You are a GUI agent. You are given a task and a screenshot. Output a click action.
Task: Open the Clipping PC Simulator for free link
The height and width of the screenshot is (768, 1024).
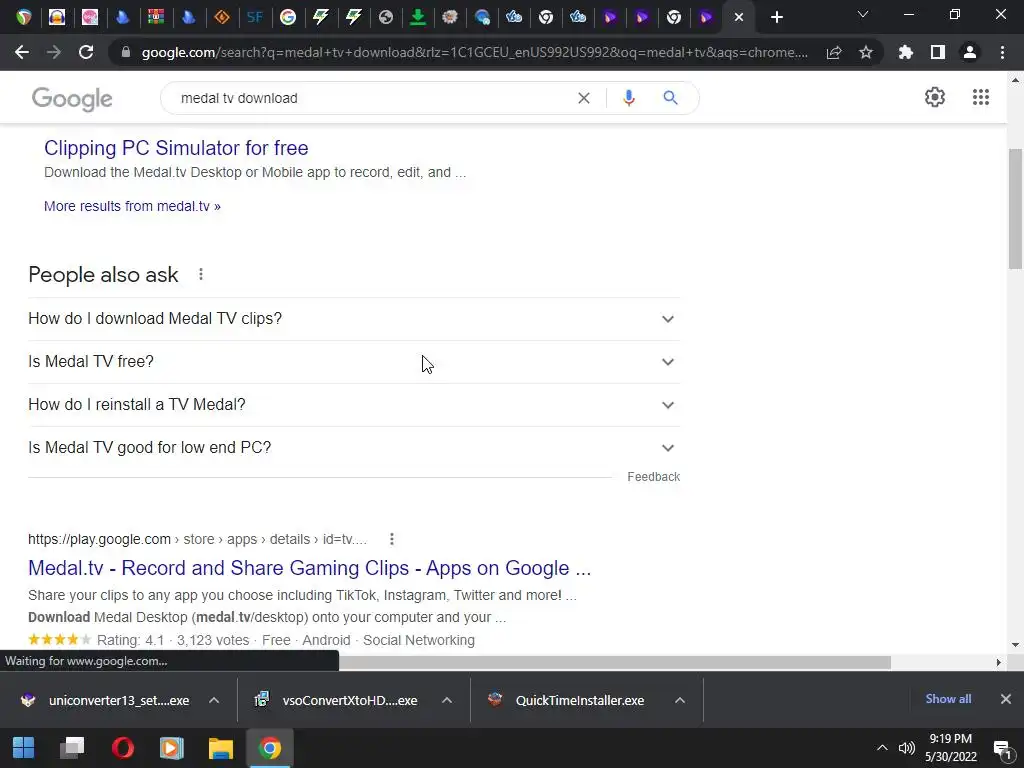(176, 148)
